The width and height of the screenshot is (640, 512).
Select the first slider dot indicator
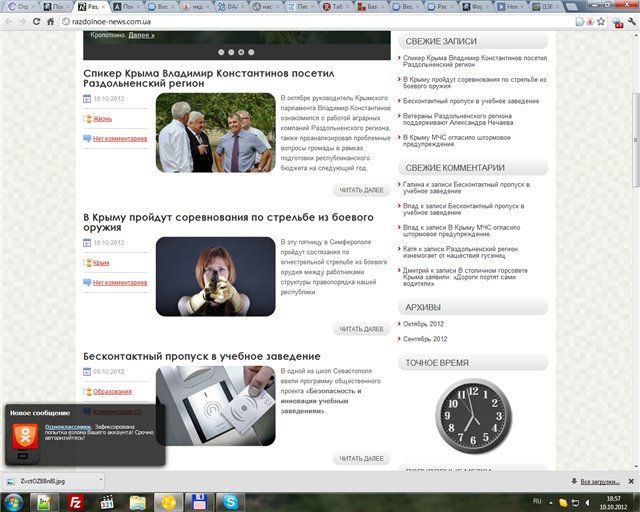pyautogui.click(x=221, y=52)
